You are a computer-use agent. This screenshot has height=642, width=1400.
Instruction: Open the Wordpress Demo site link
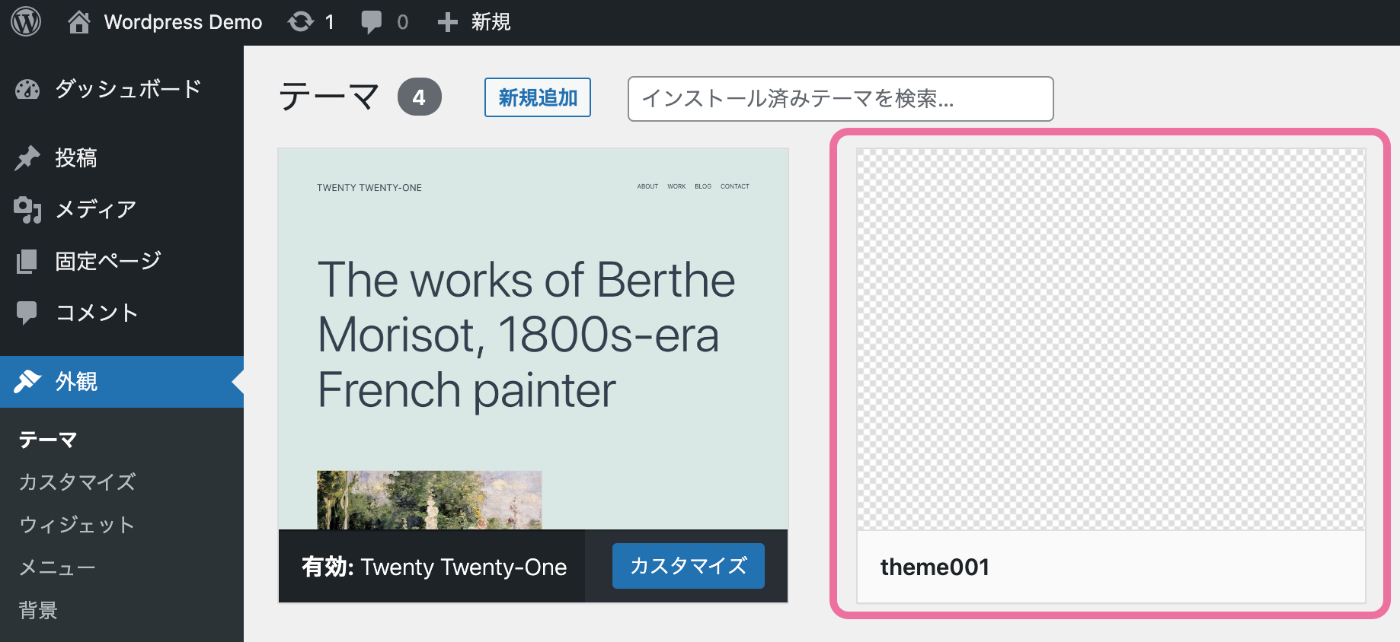[183, 22]
